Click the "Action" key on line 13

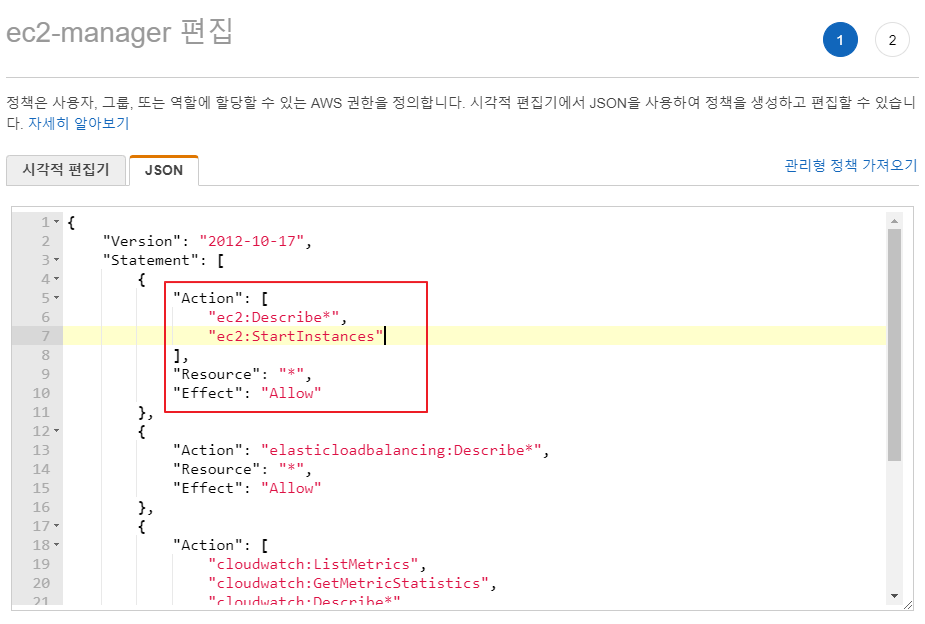coord(208,451)
